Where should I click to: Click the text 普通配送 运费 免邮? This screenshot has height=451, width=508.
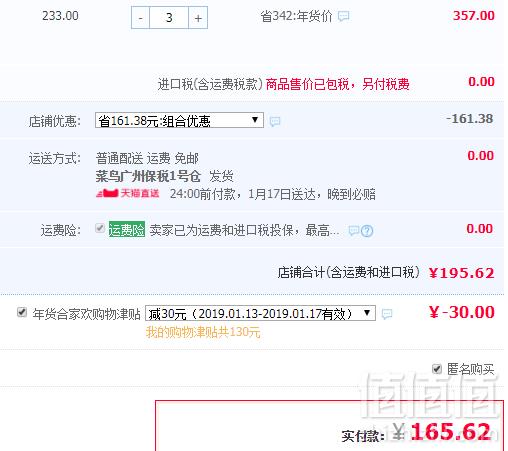(x=147, y=158)
